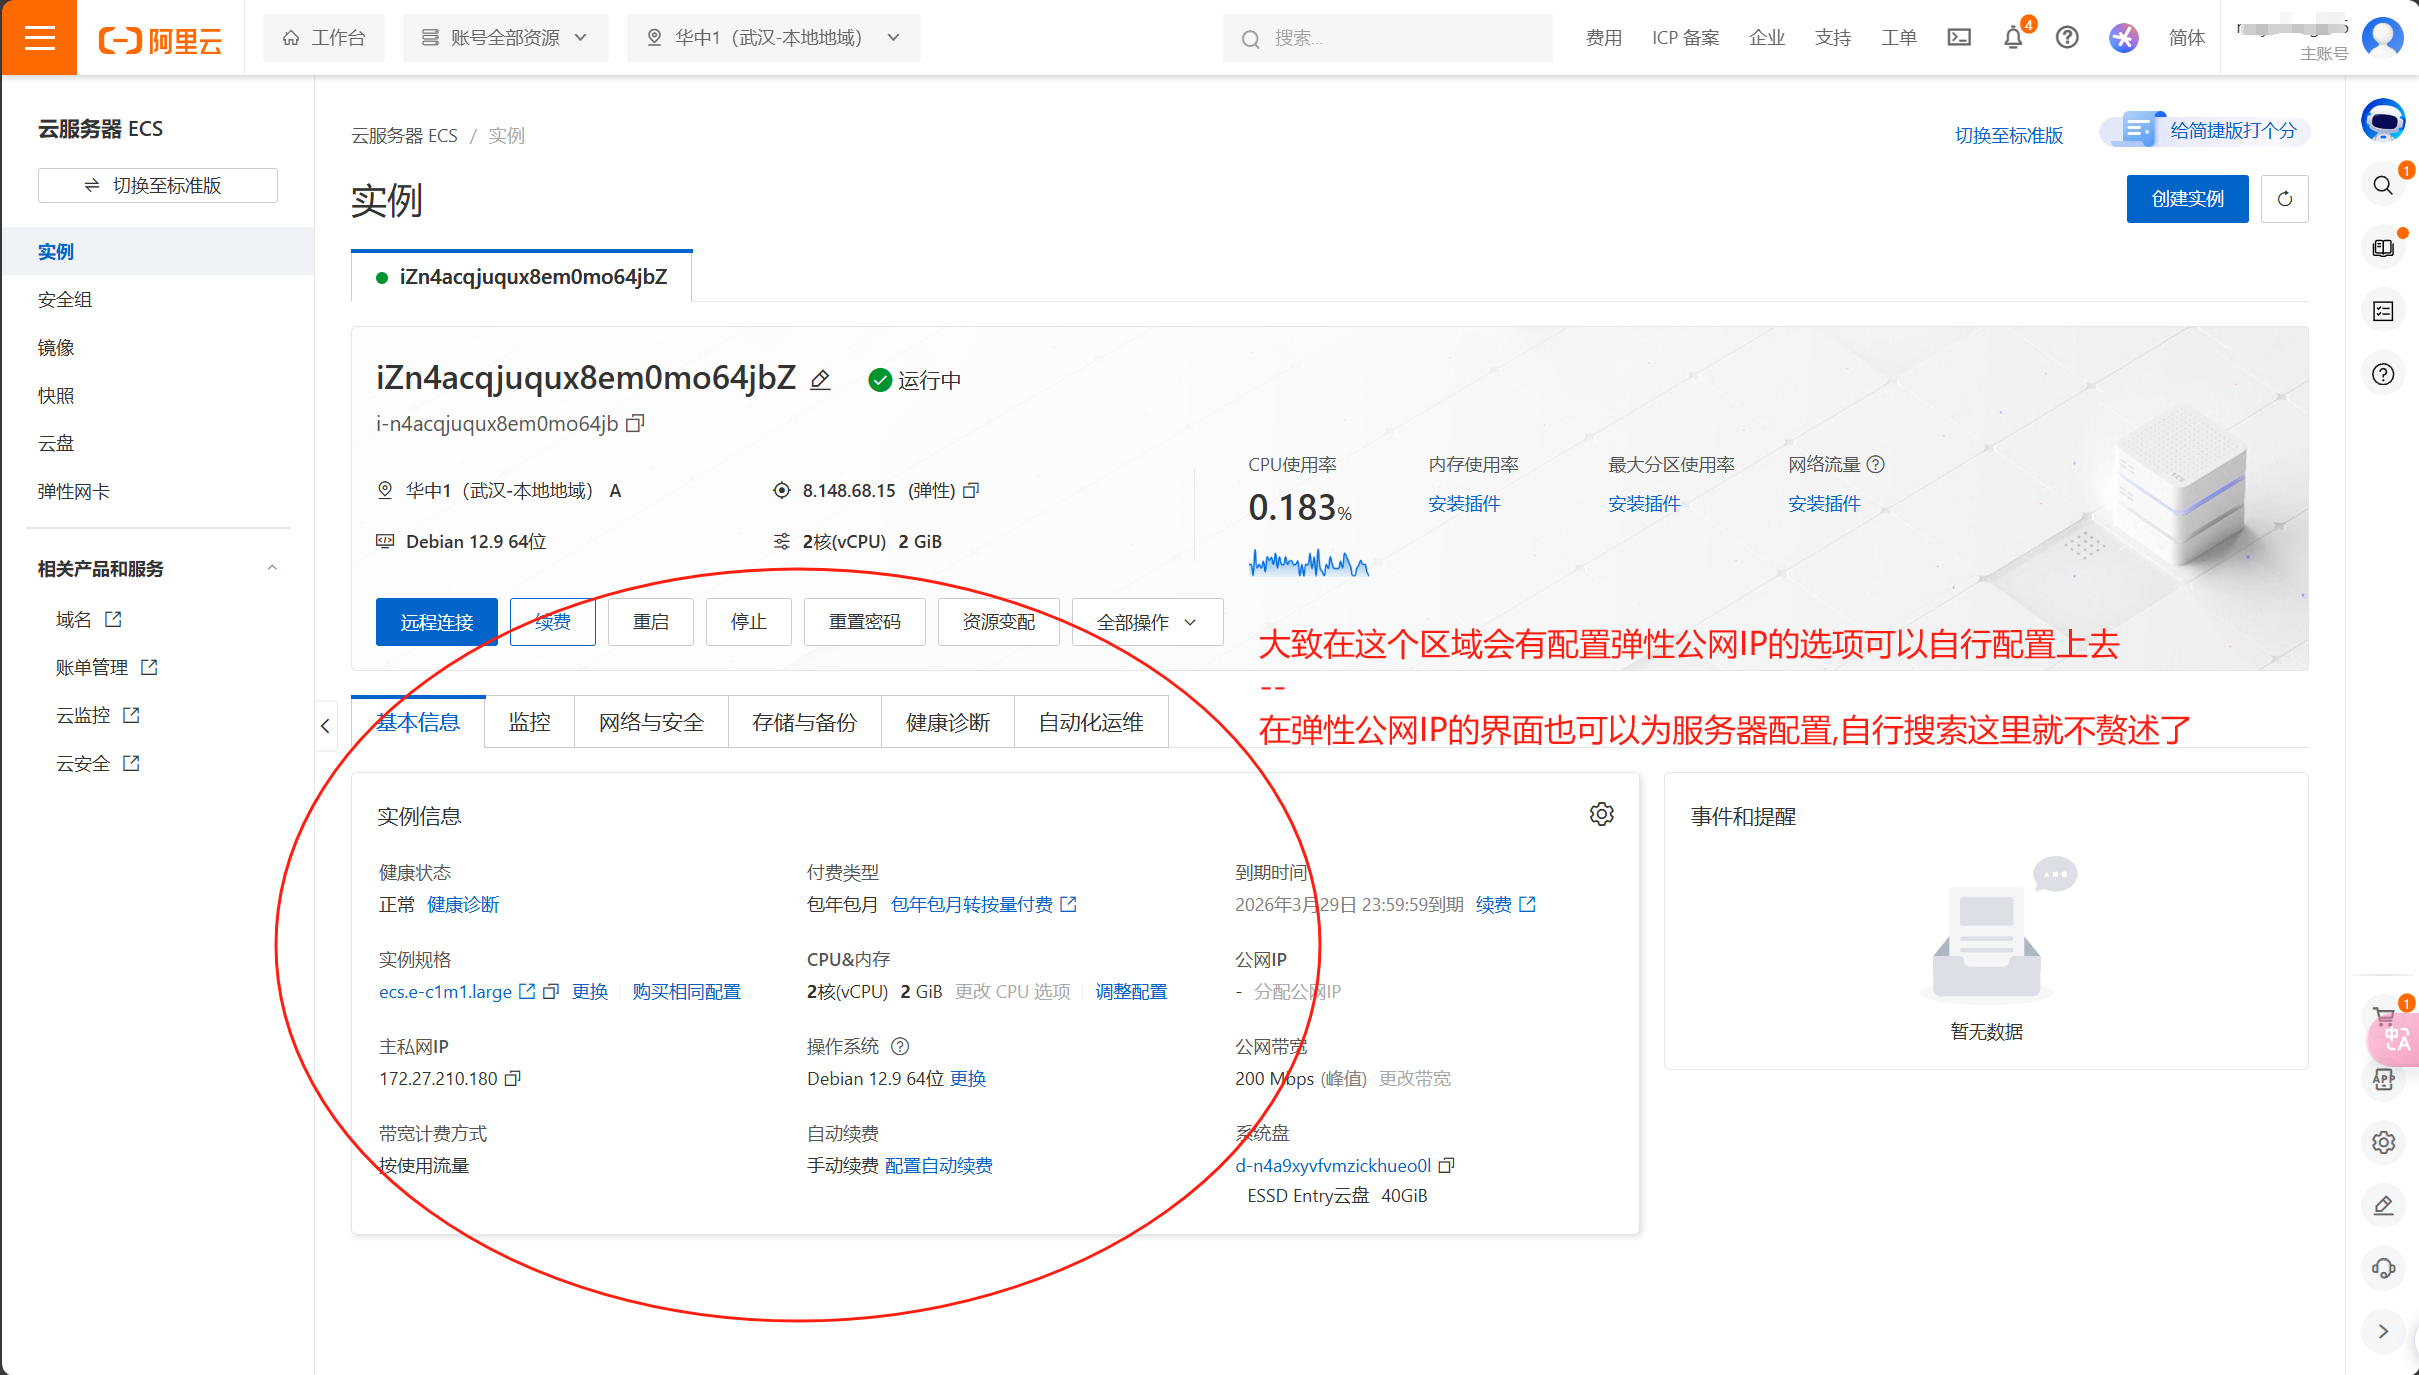2419x1375 pixels.
Task: Open the 健康诊断 link under health status
Action: 463,905
